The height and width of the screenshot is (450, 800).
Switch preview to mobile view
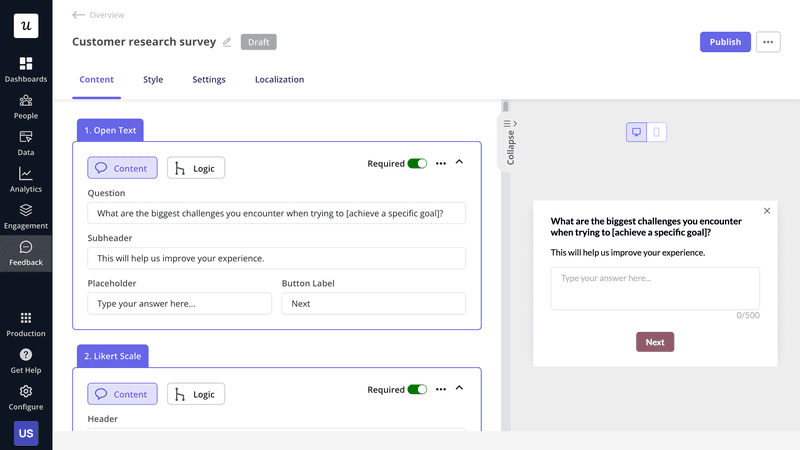[657, 132]
